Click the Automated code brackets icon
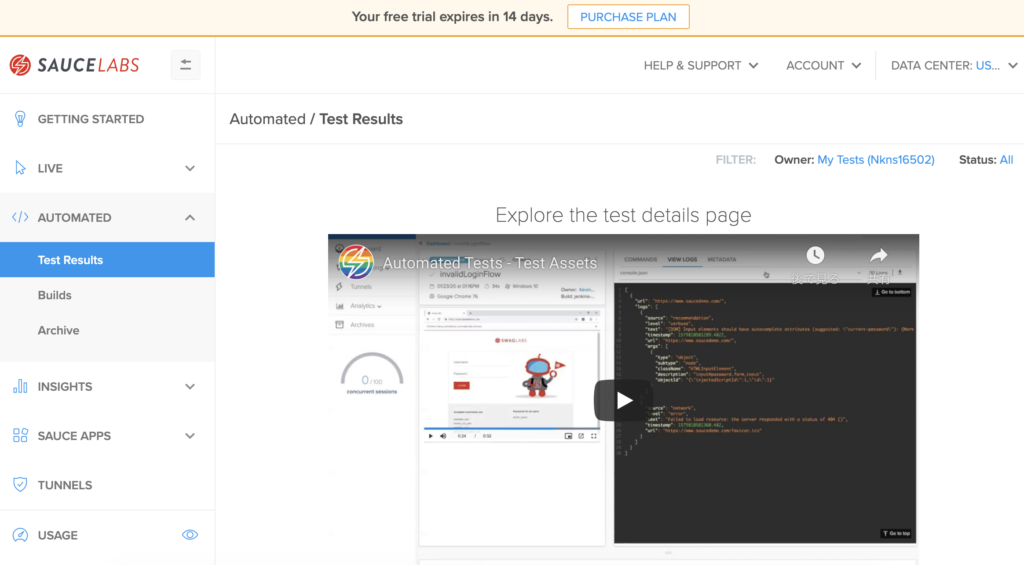The height and width of the screenshot is (565, 1024). [20, 218]
